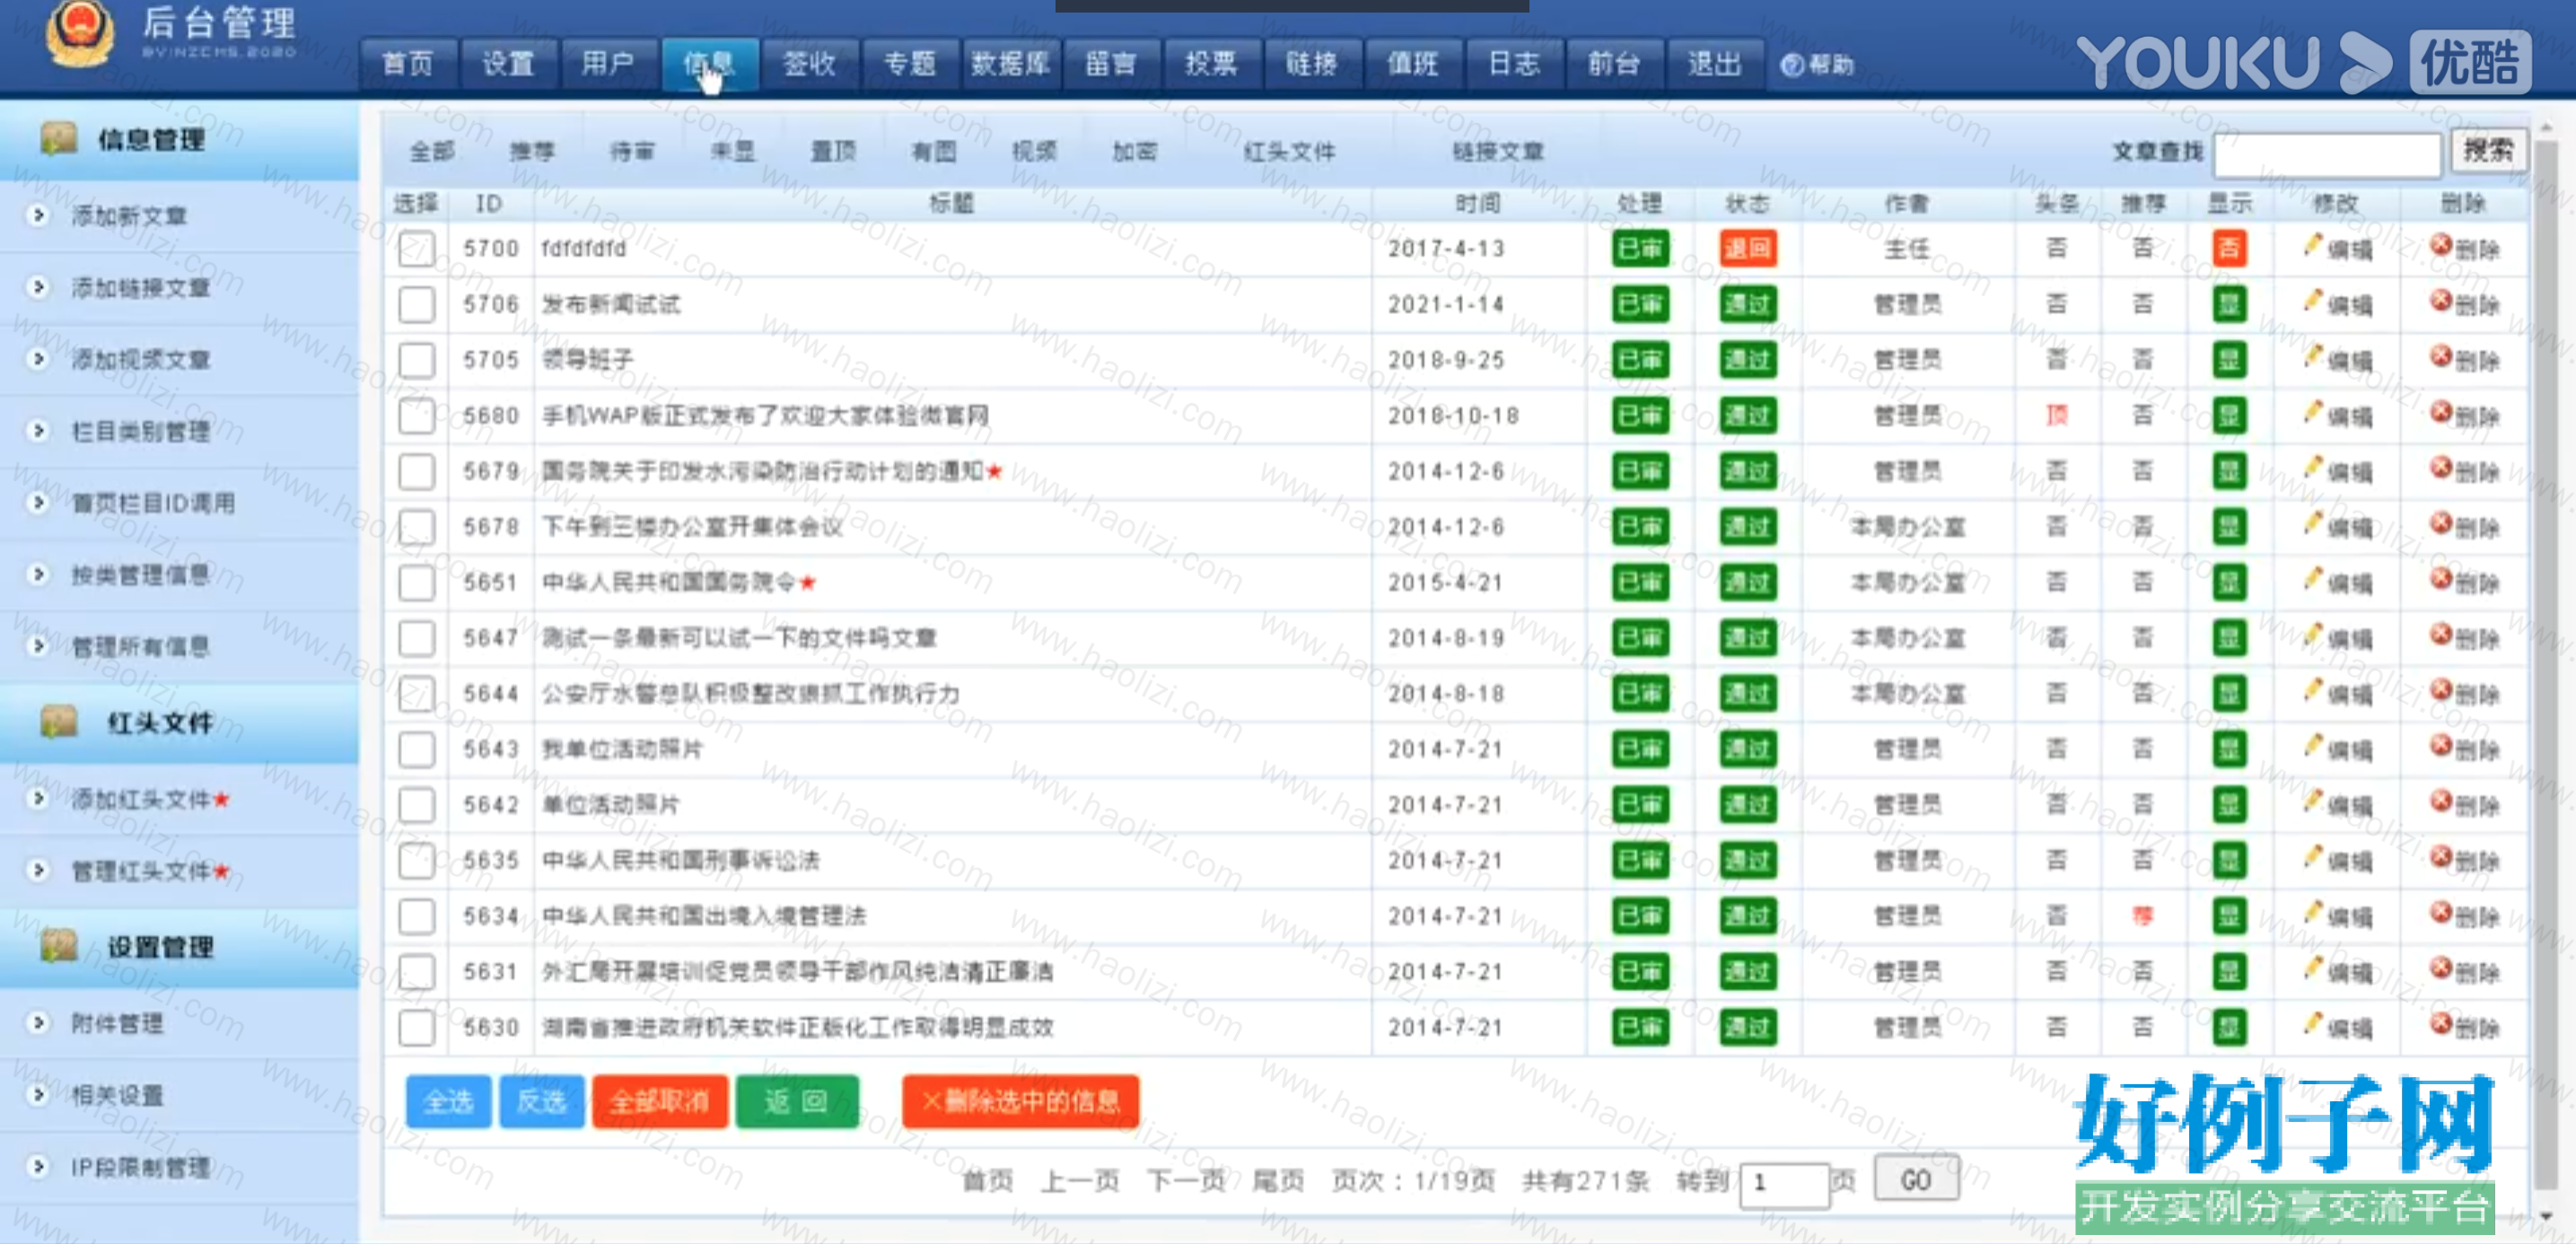Click delete icon for article 5644
Image resolution: width=2576 pixels, height=1244 pixels.
click(x=2441, y=691)
